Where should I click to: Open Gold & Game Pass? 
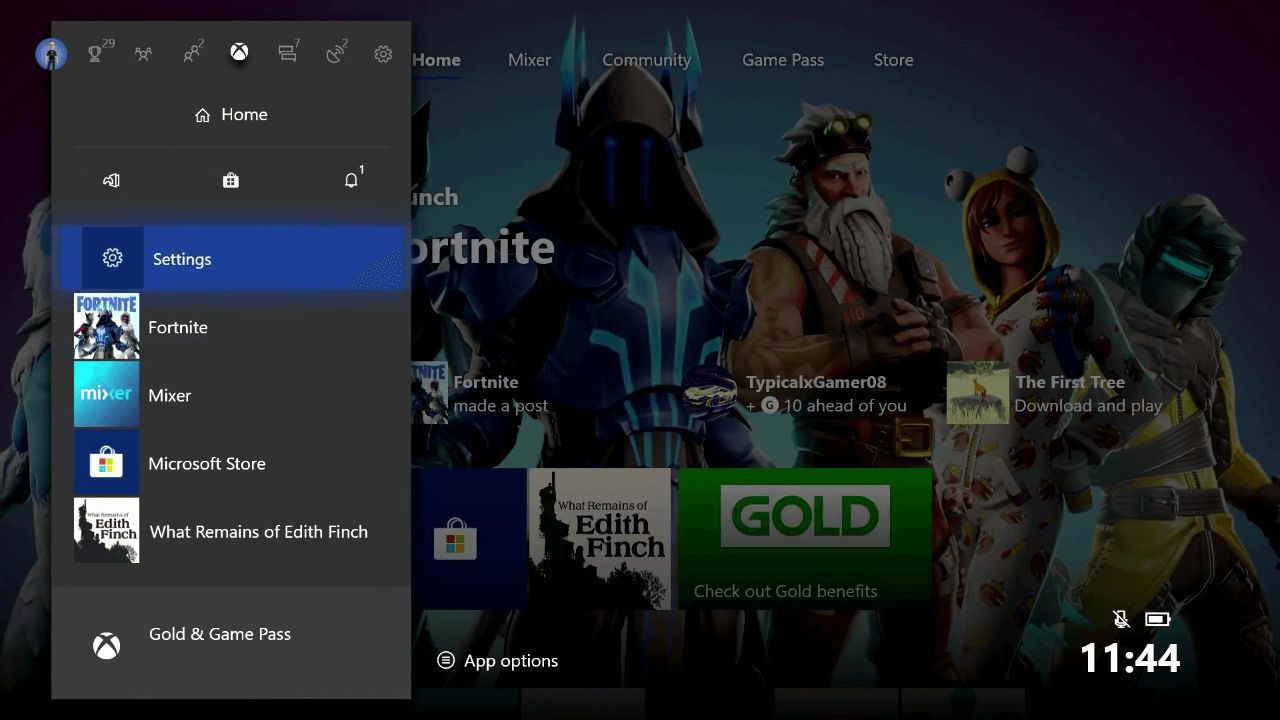click(219, 634)
